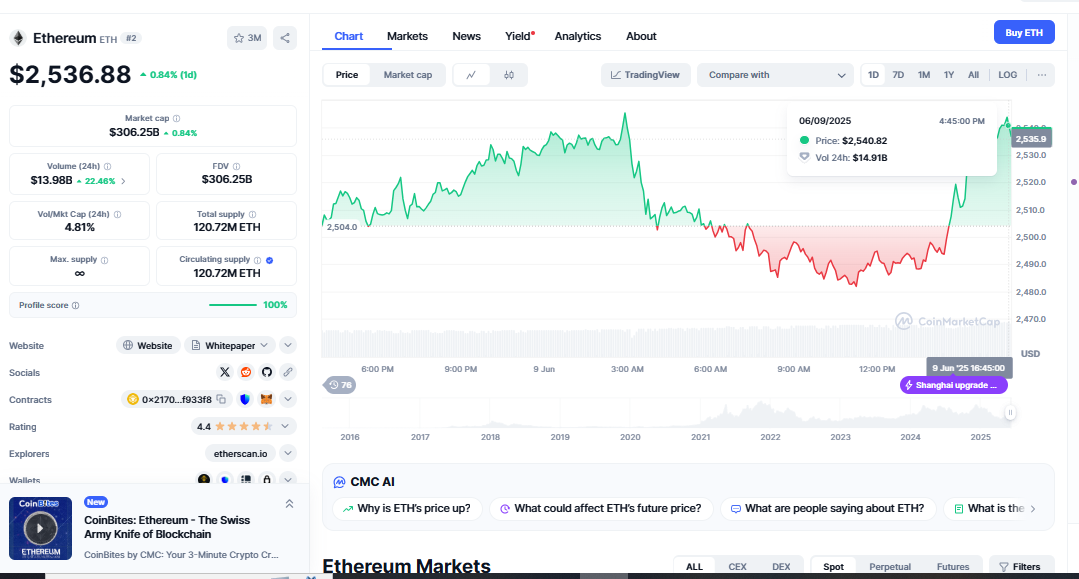Open the TradingView chart button

[x=645, y=75]
